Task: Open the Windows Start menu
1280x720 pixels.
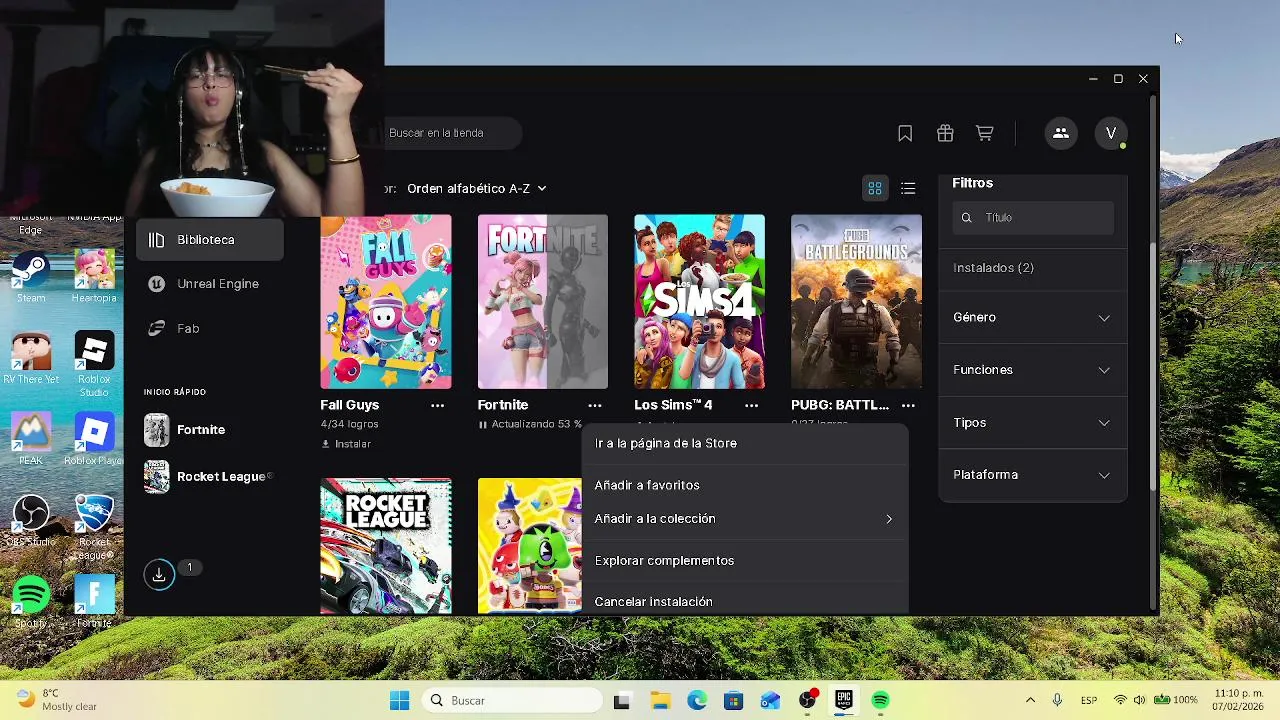Action: click(x=399, y=700)
